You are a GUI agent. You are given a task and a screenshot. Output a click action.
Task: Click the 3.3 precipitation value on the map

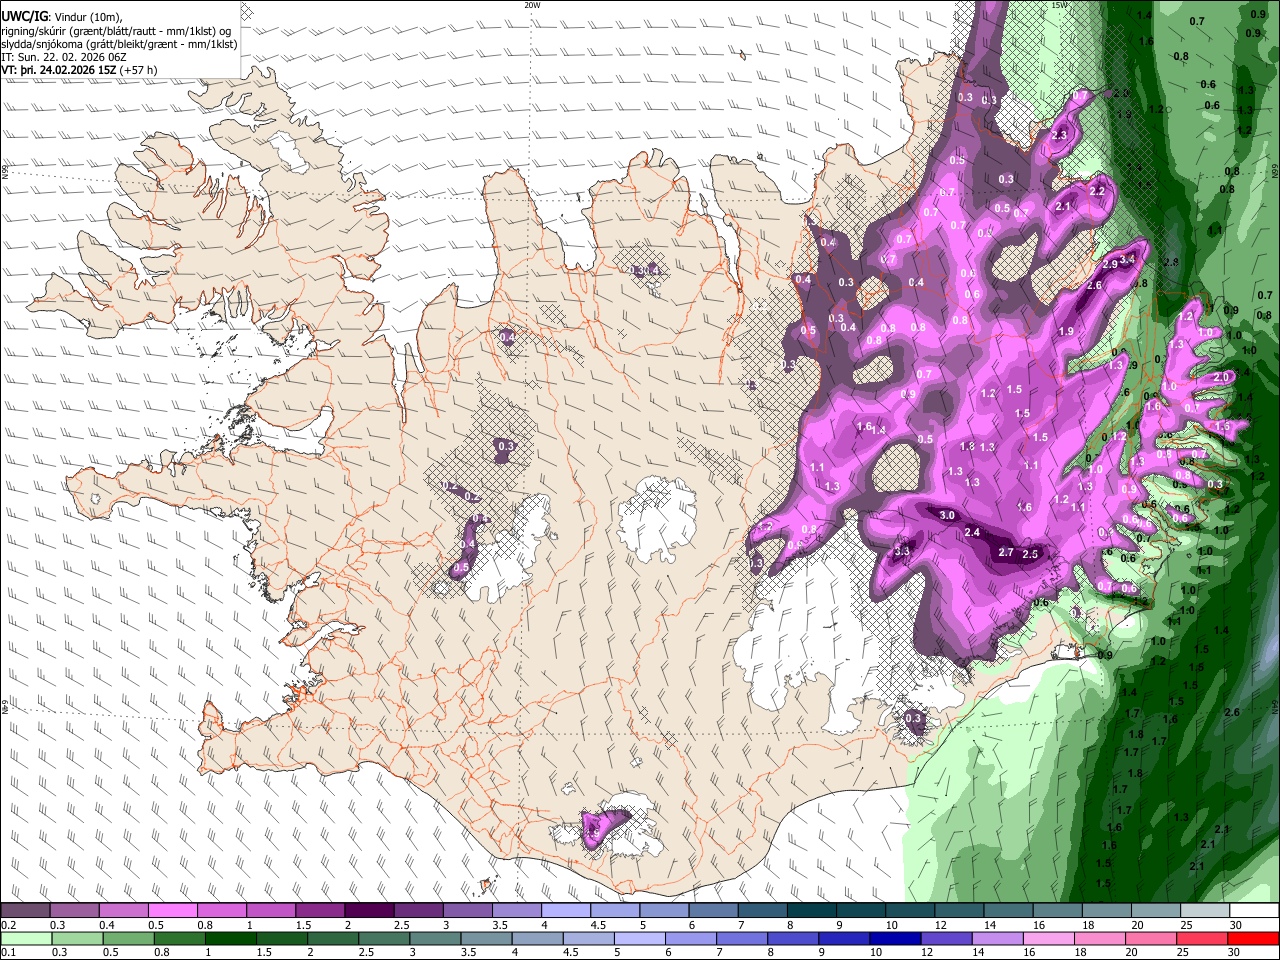point(902,551)
